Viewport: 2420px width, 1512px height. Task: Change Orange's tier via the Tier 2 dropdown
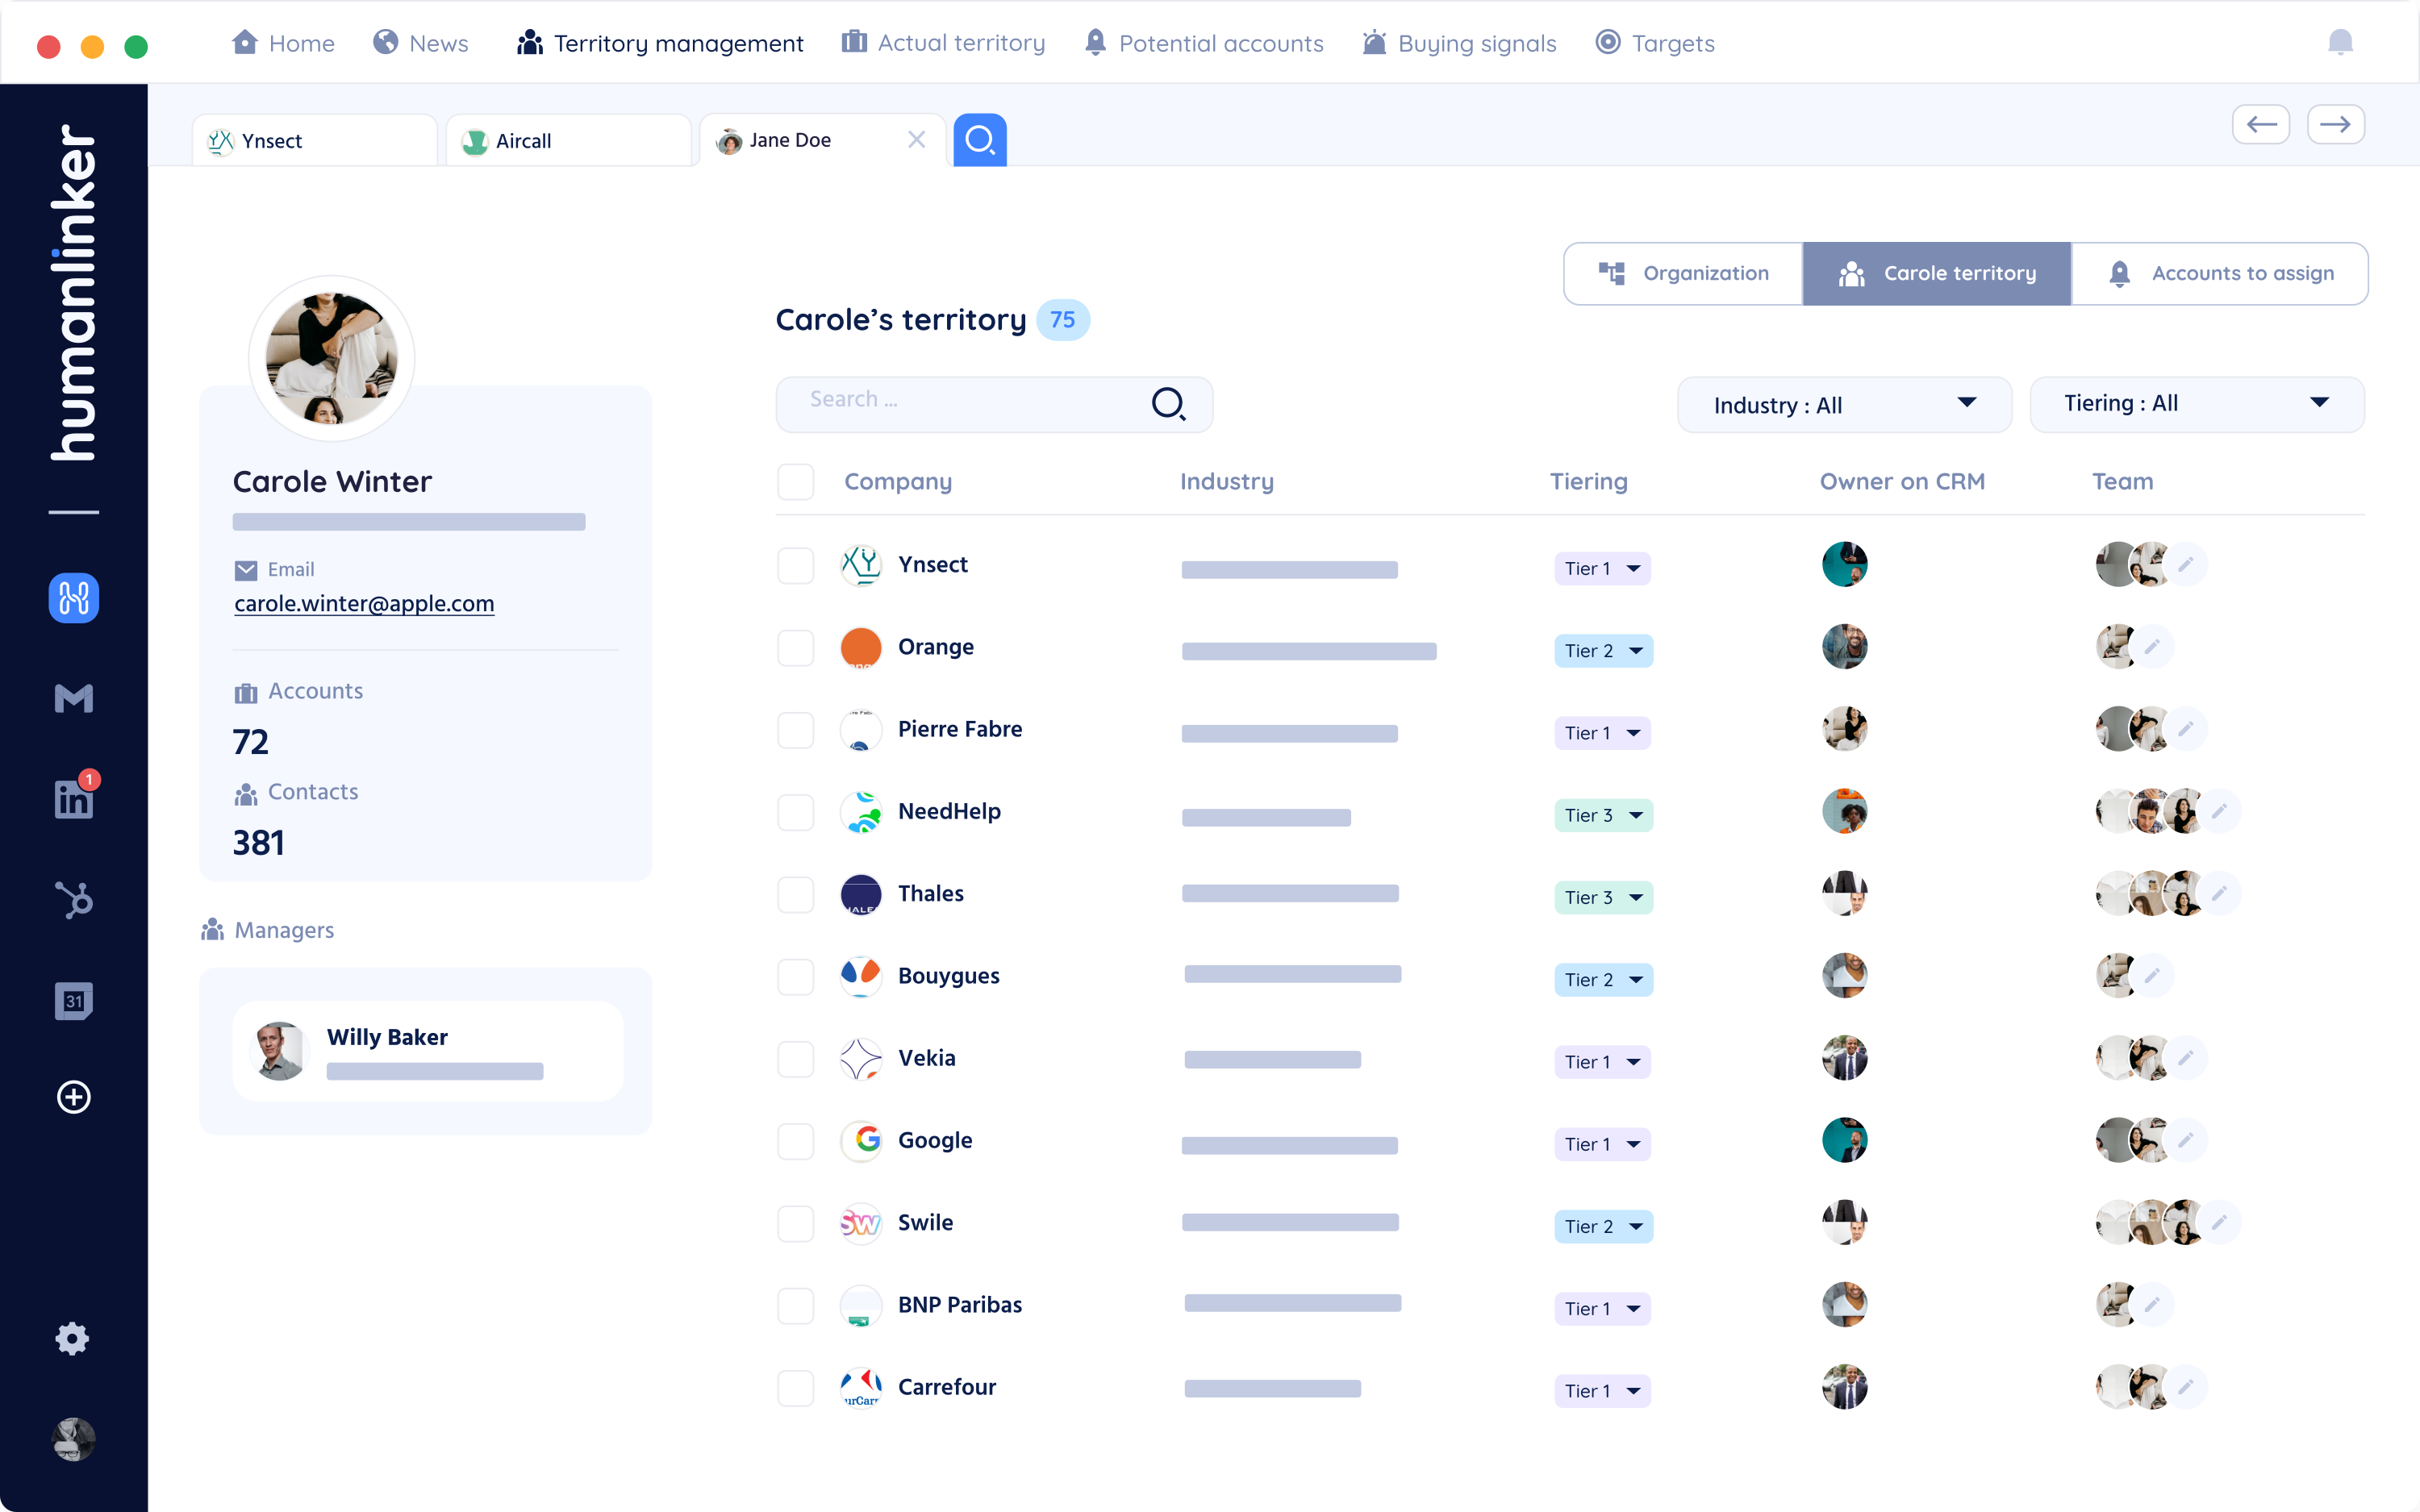pyautogui.click(x=1602, y=651)
